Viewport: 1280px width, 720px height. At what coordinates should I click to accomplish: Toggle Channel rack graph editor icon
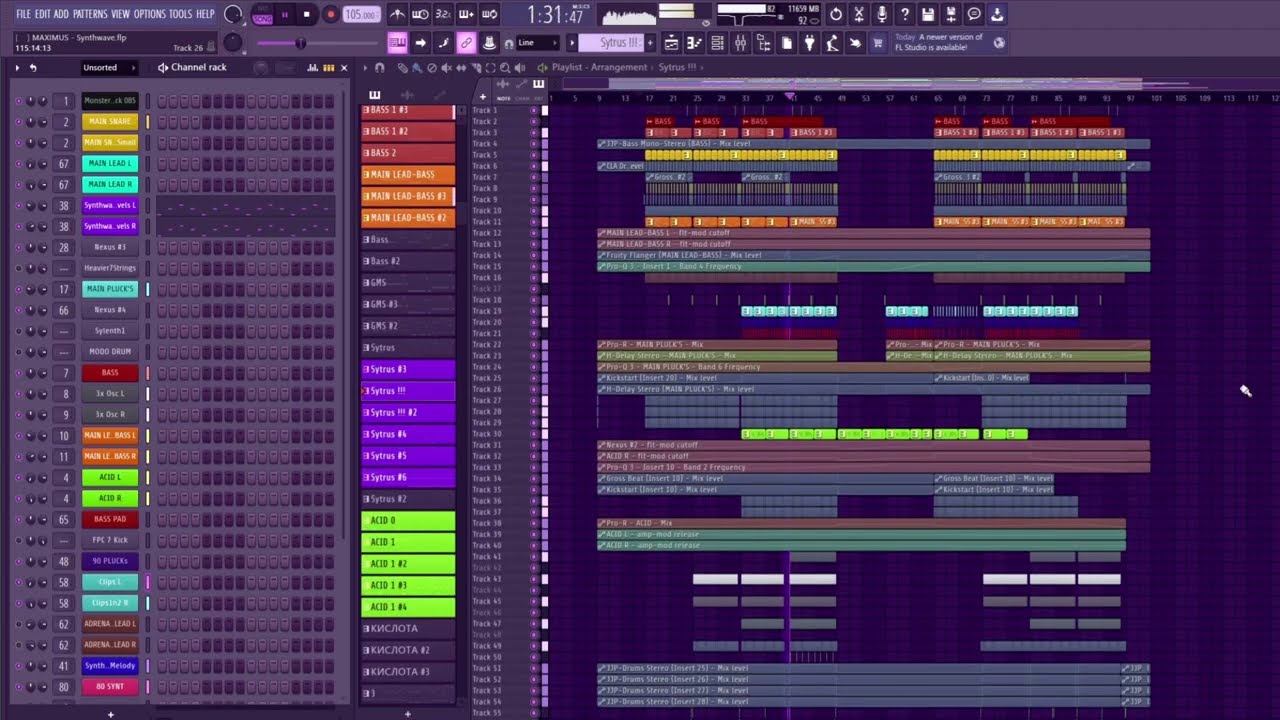pyautogui.click(x=313, y=68)
